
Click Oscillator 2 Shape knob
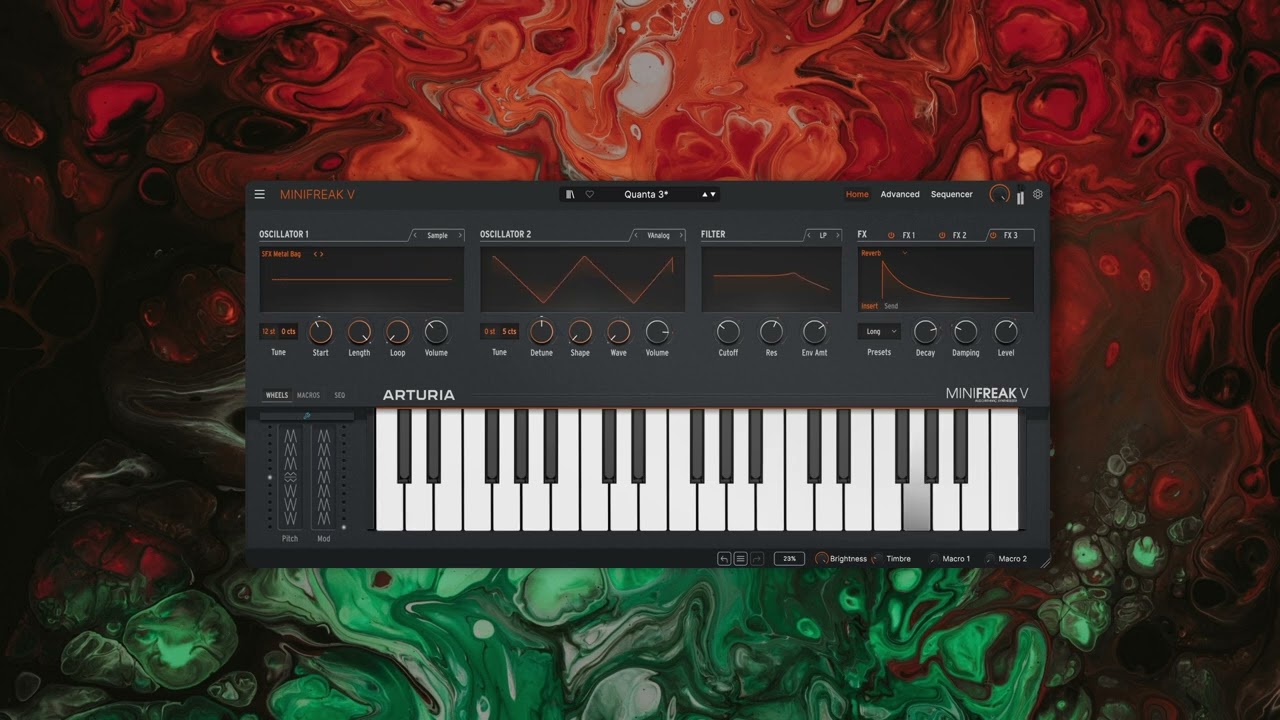(580, 331)
